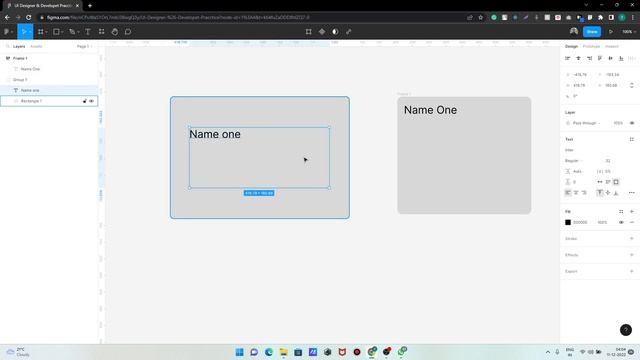The image size is (640, 360).
Task: Open the Figma main menu
Action: click(7, 31)
